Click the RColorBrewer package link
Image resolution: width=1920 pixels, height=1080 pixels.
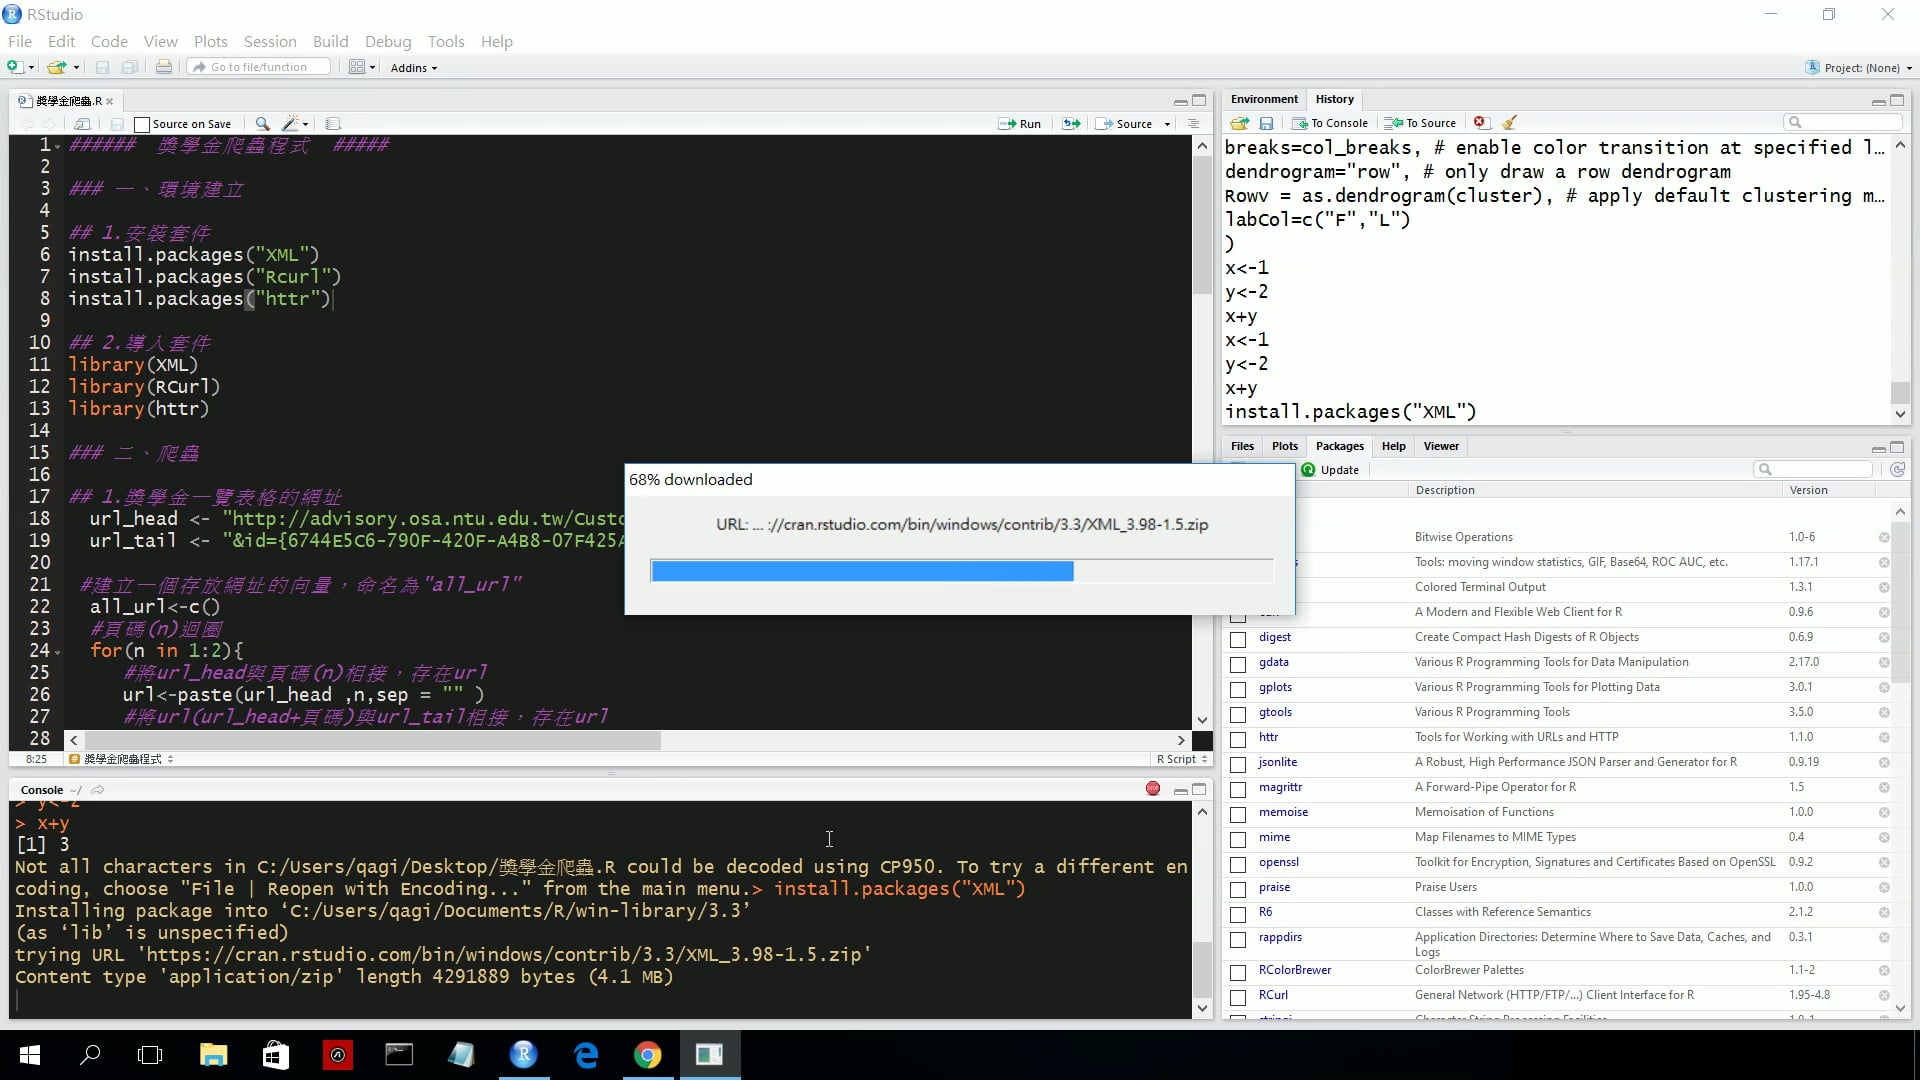(1294, 970)
